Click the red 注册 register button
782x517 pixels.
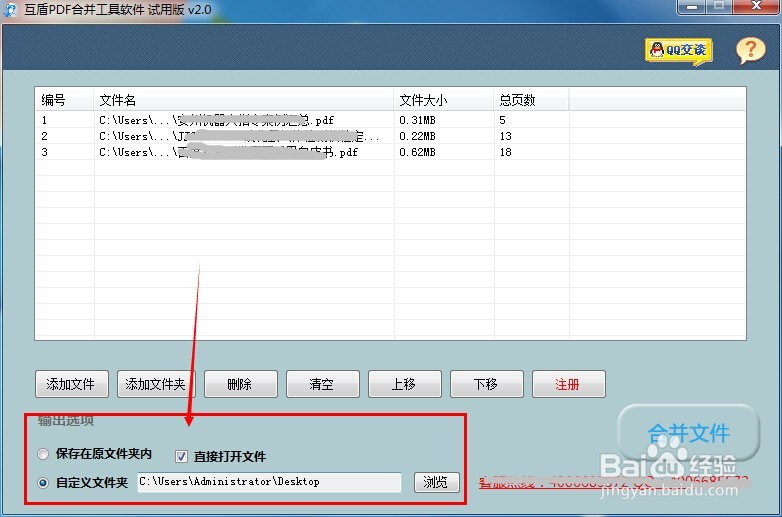point(569,384)
